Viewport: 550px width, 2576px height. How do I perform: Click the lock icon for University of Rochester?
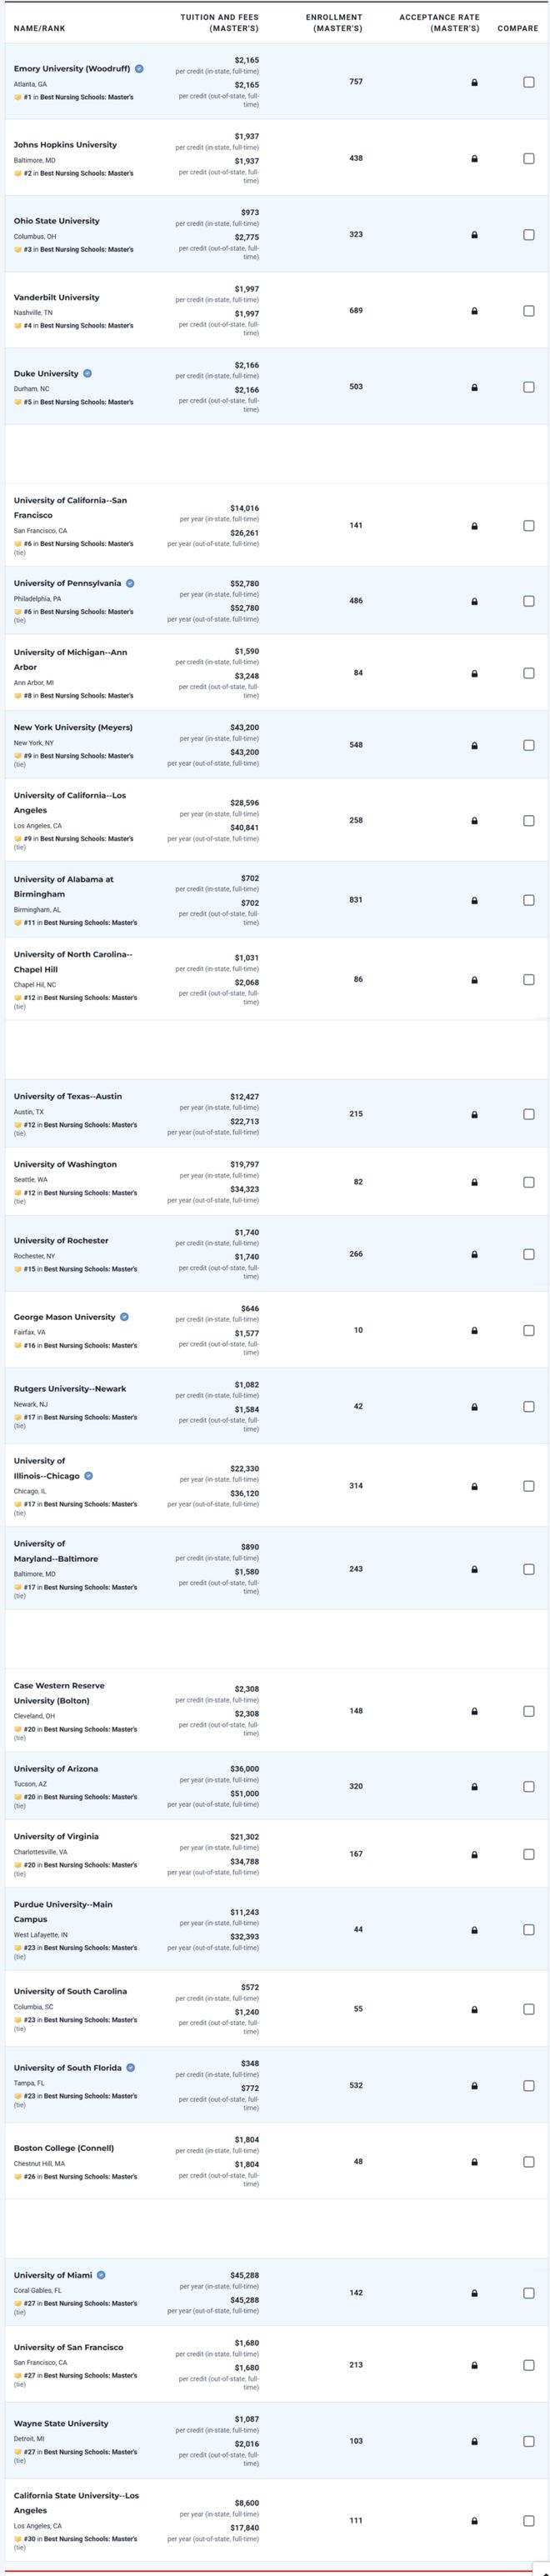(x=474, y=1254)
